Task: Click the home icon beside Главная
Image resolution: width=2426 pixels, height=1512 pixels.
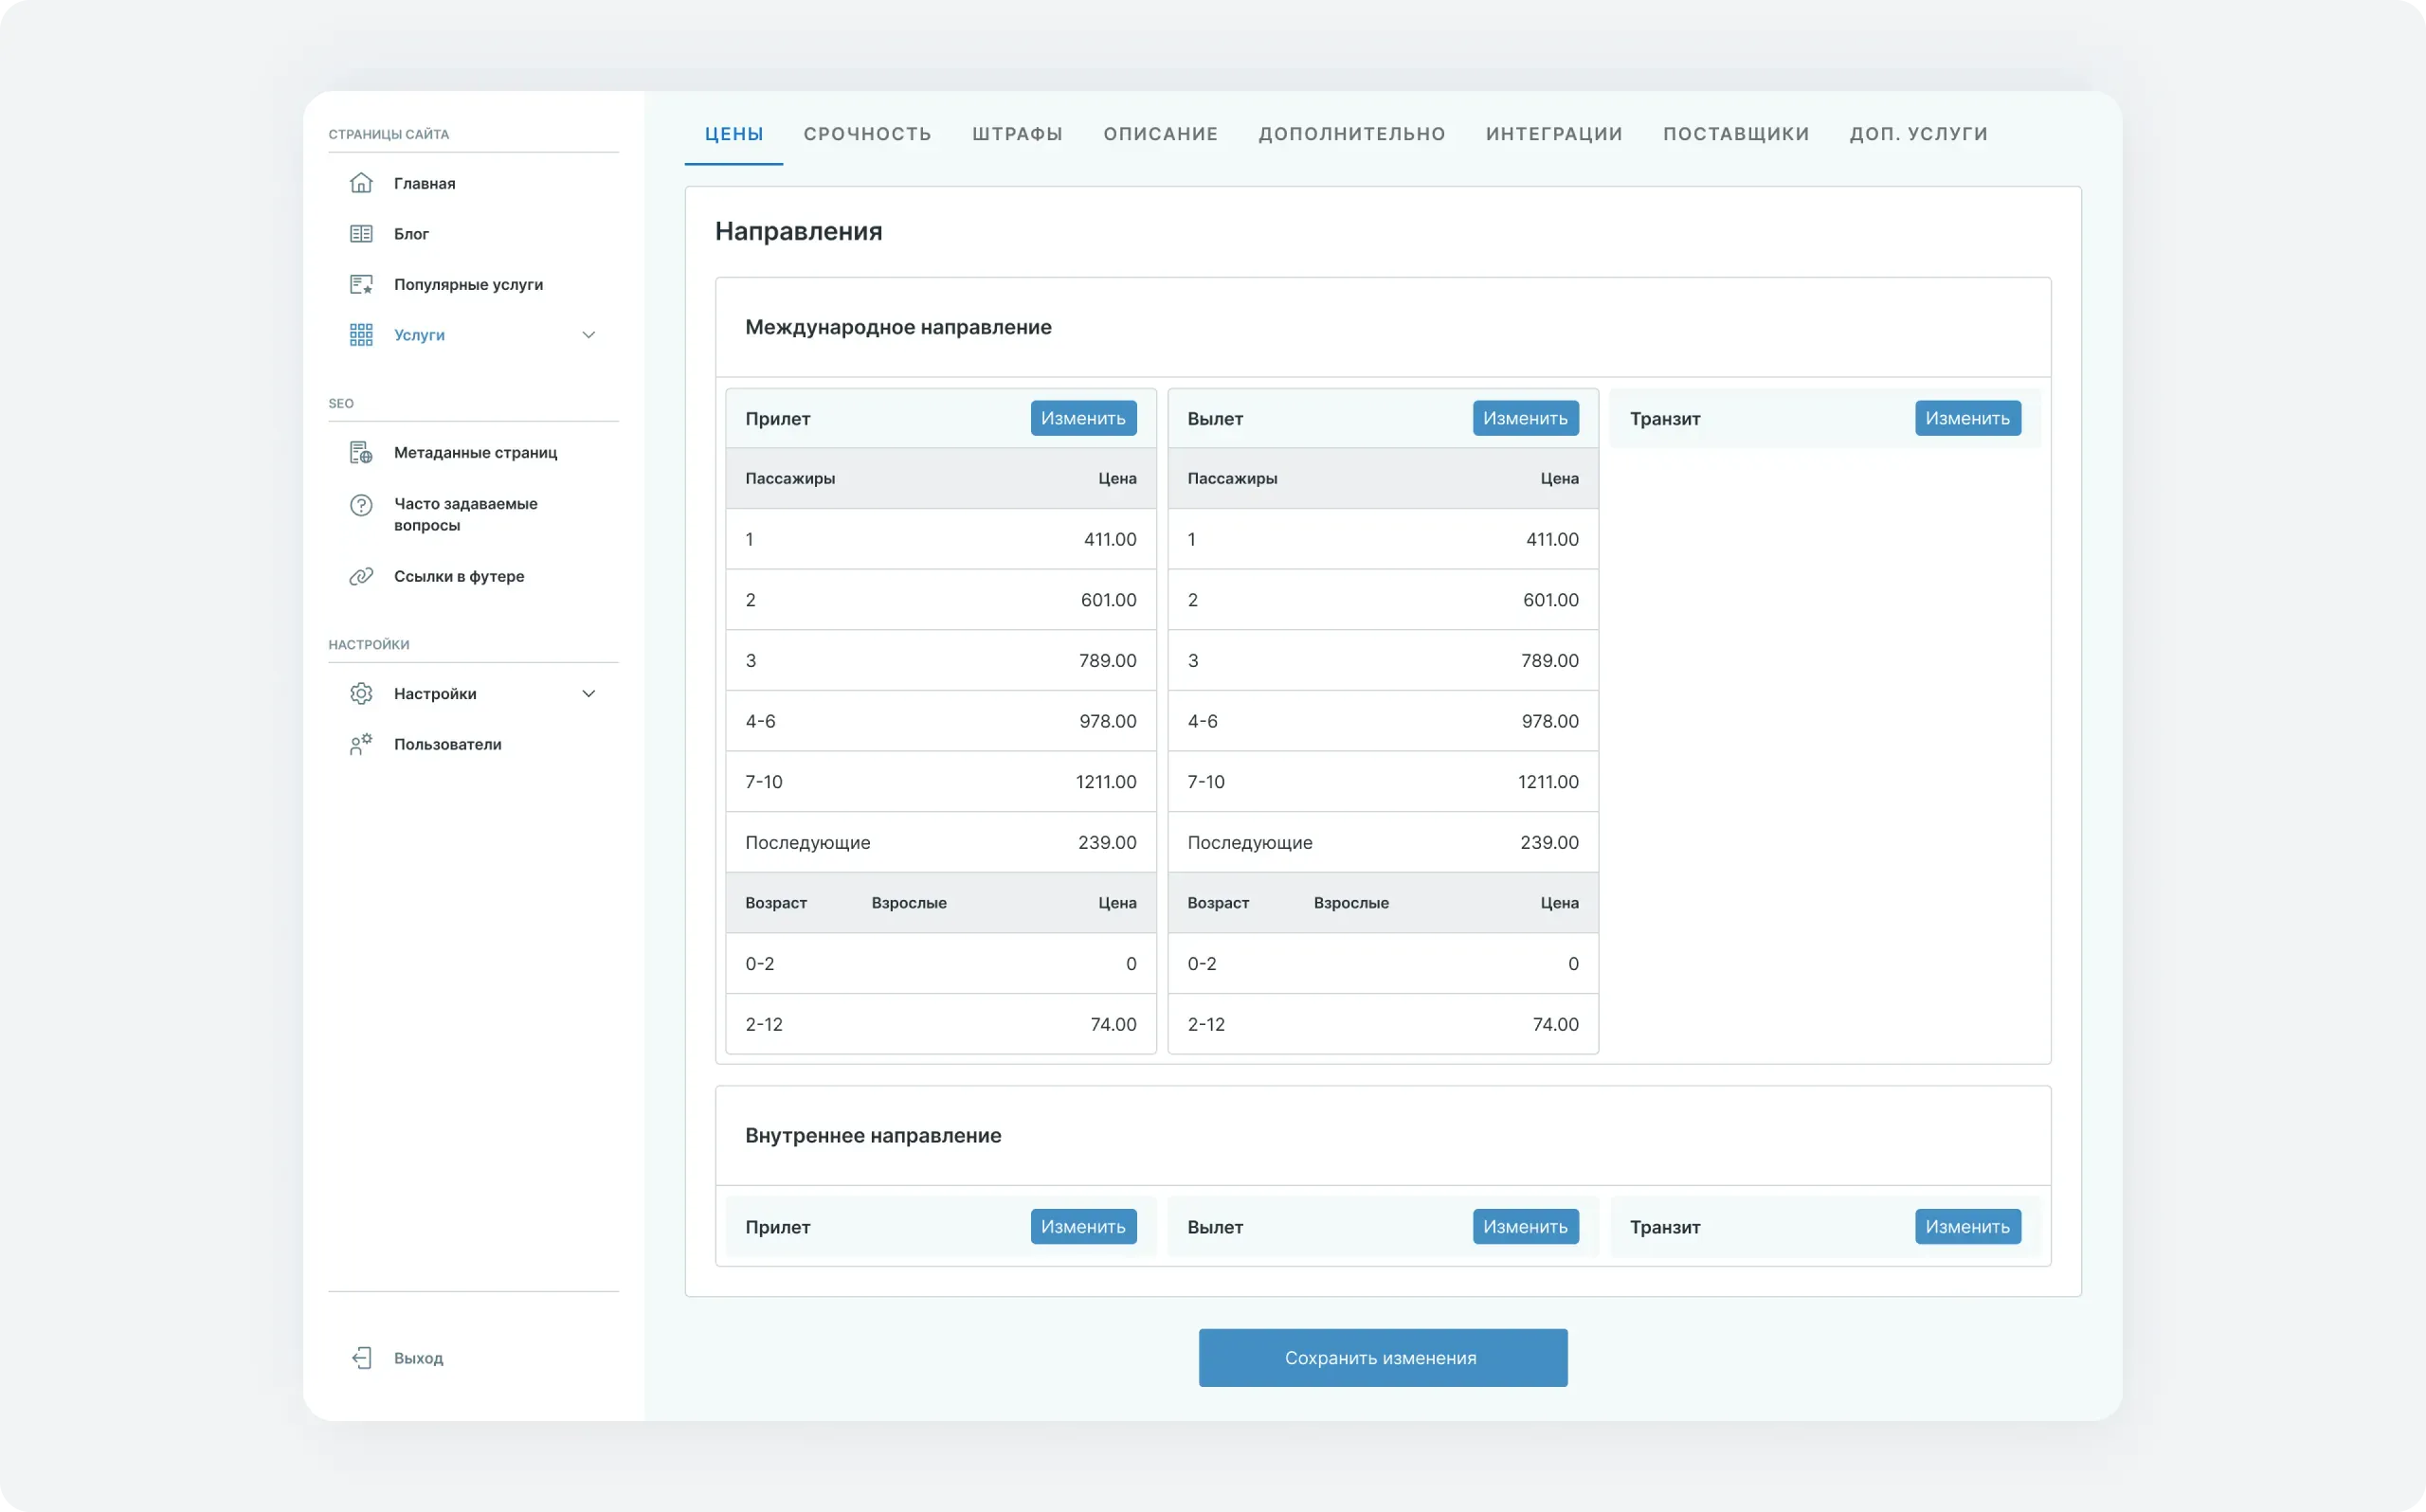Action: [x=361, y=183]
